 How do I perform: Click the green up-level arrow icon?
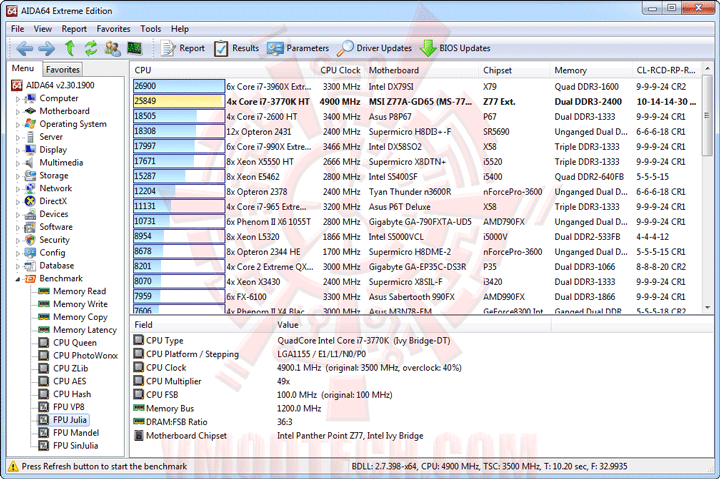pos(69,48)
